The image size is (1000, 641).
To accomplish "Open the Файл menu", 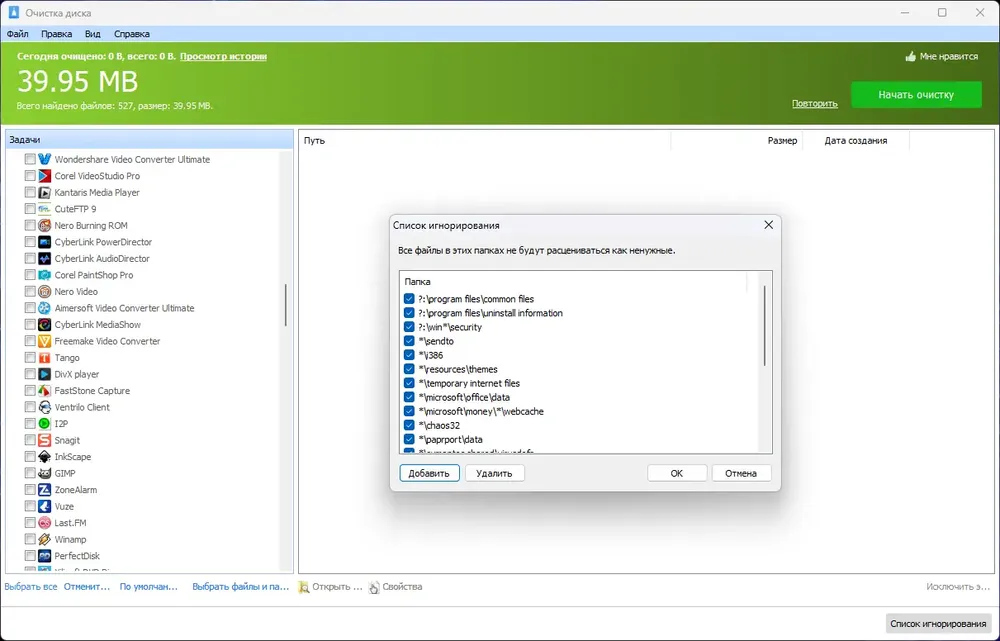I will click(x=17, y=34).
